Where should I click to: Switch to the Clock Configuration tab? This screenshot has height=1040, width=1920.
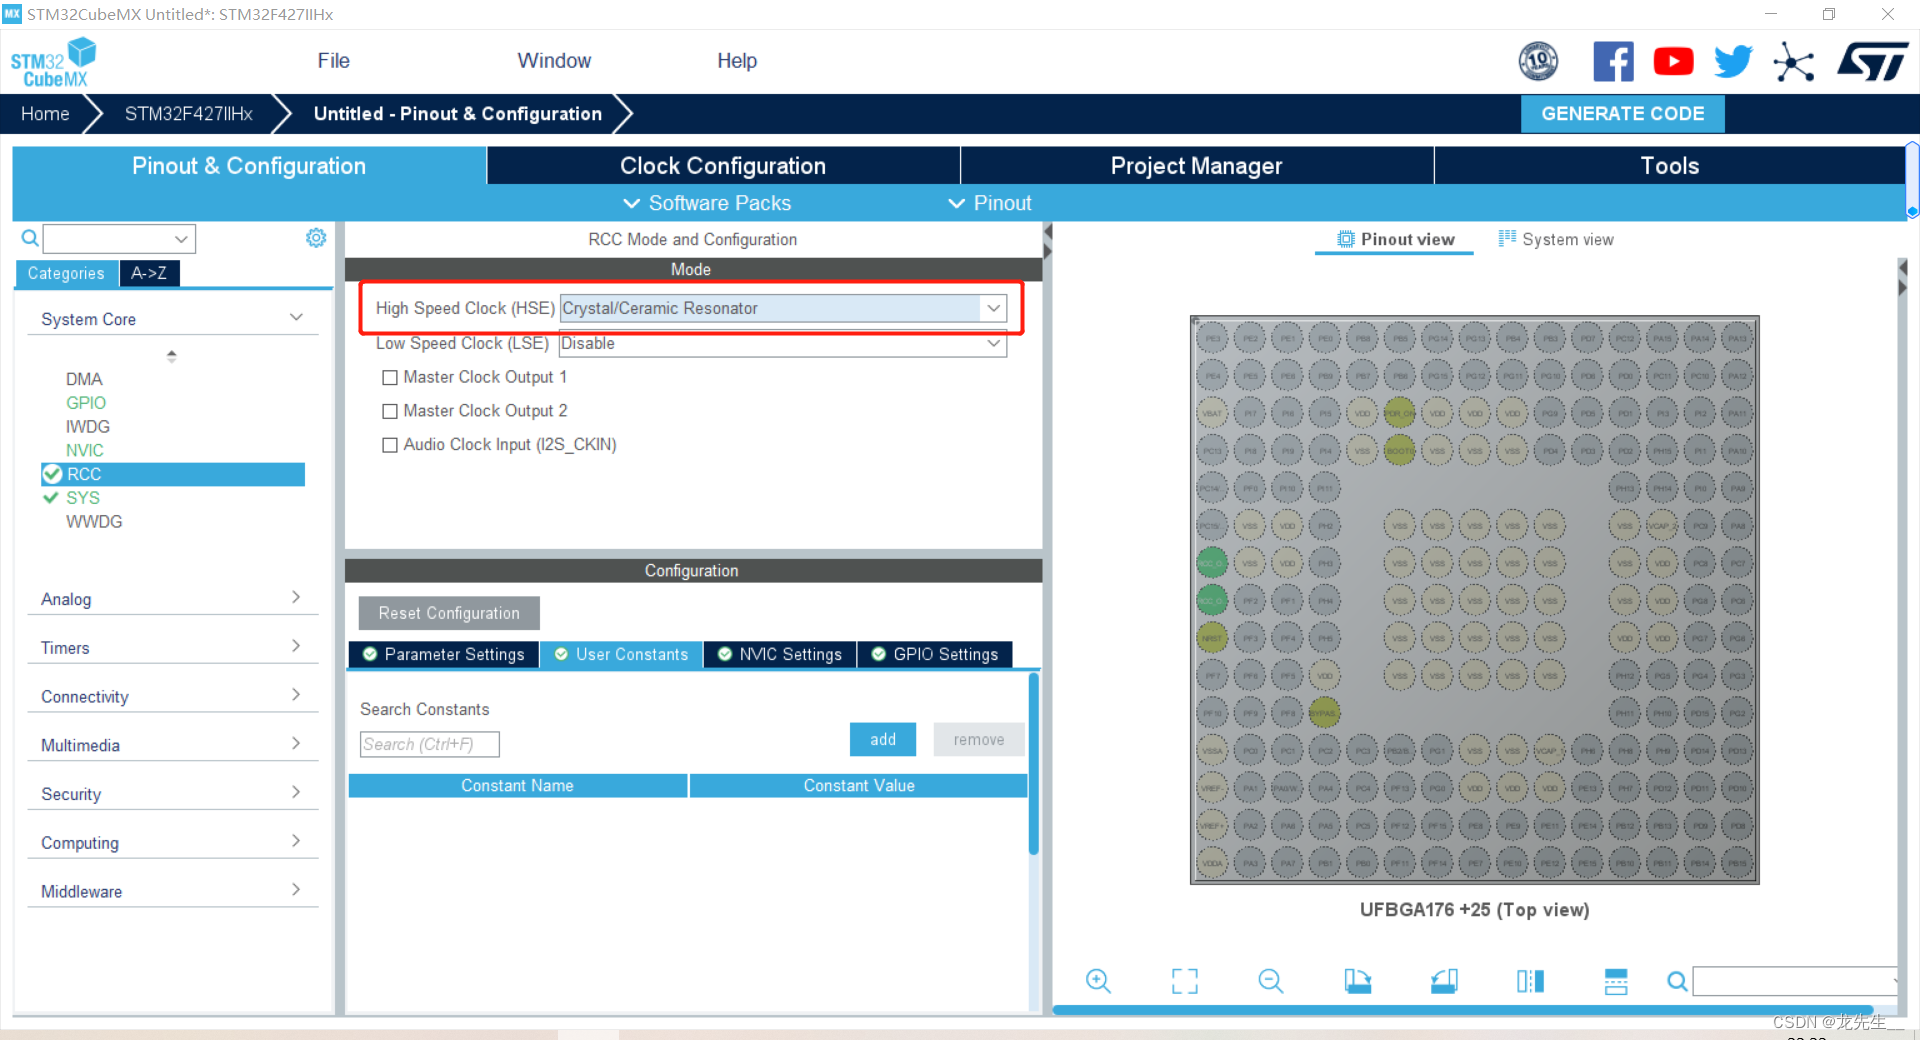click(723, 166)
